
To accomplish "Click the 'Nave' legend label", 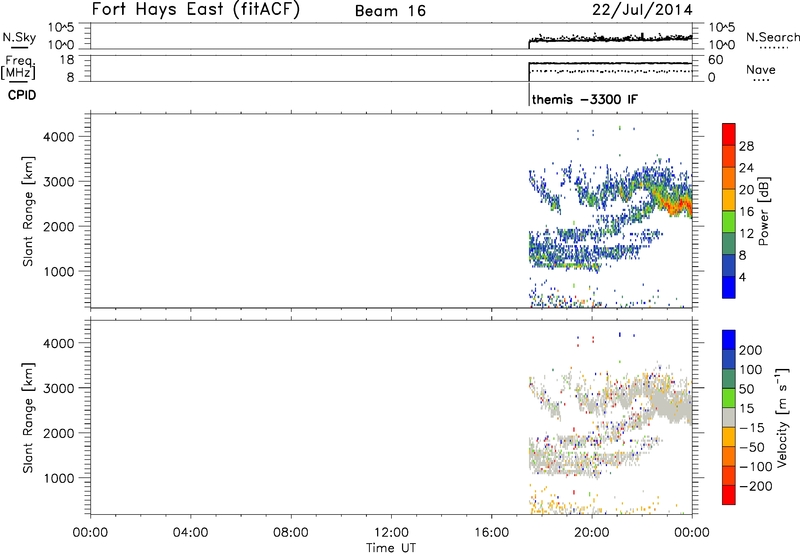I will [x=761, y=69].
